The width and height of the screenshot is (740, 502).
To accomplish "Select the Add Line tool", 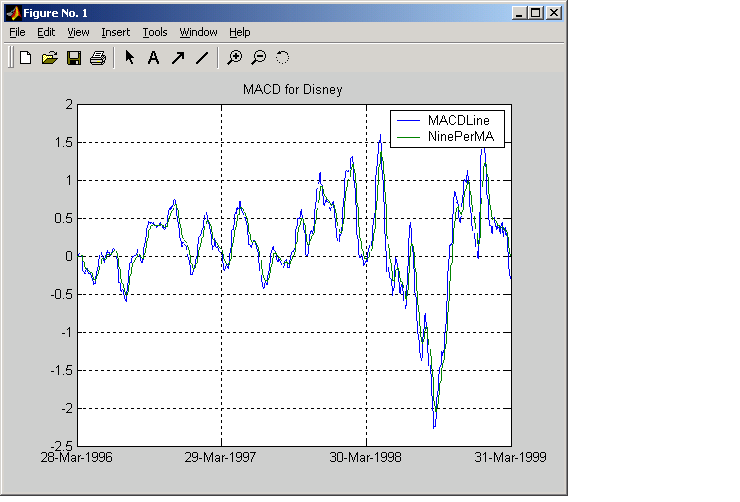I will click(201, 58).
